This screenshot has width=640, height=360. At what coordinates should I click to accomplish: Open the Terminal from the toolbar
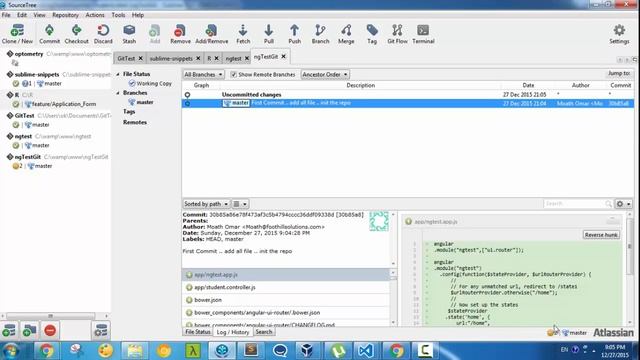point(423,34)
